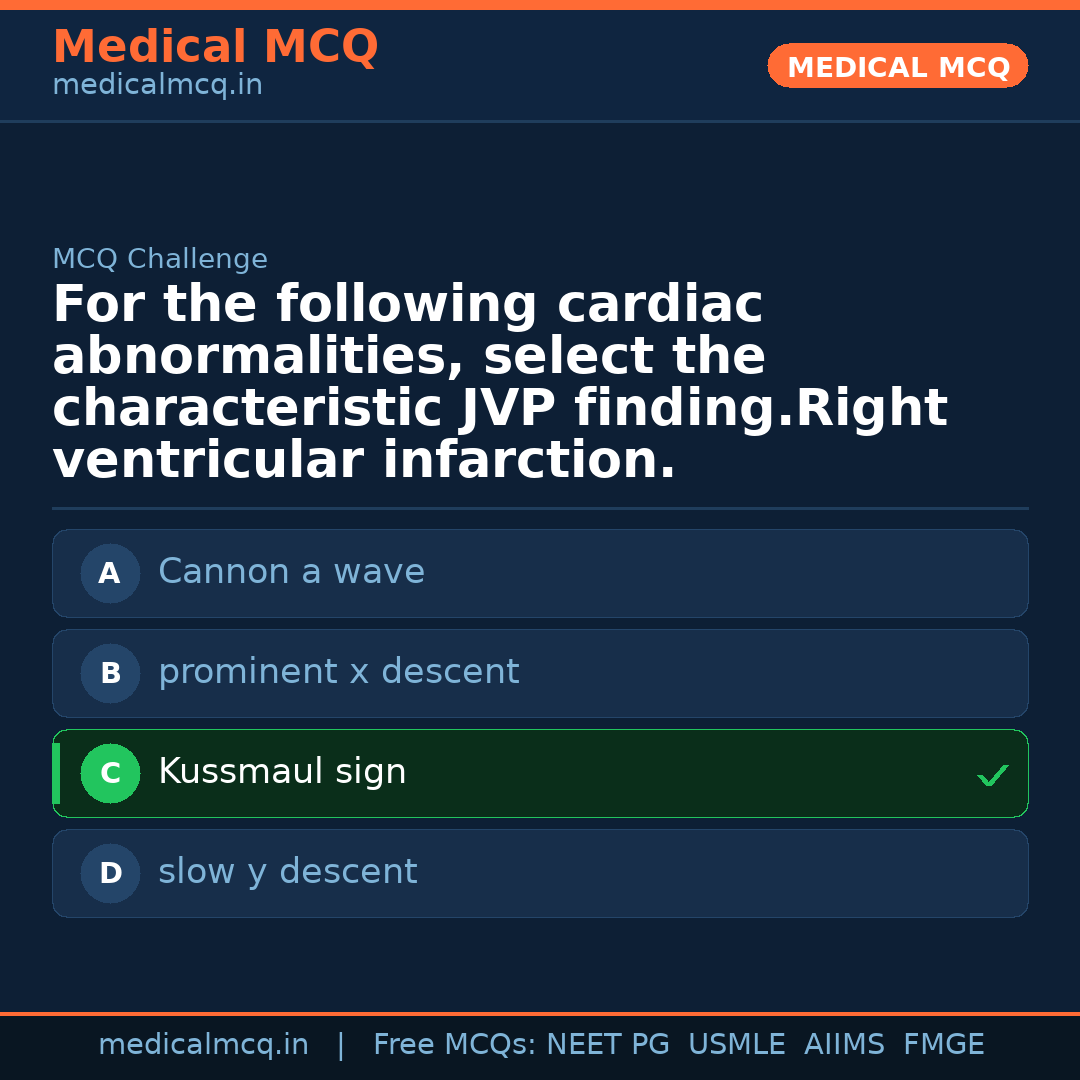Expand the MCQ Challenge section
1080x1080 pixels.
160,258
